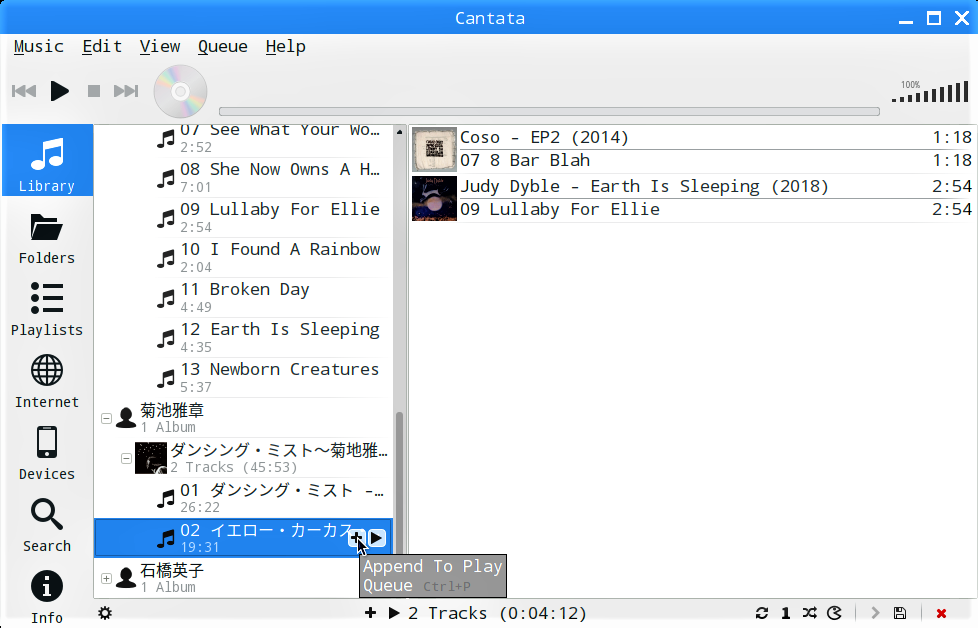Clear the play queue with red X
The height and width of the screenshot is (628, 978).
[941, 614]
